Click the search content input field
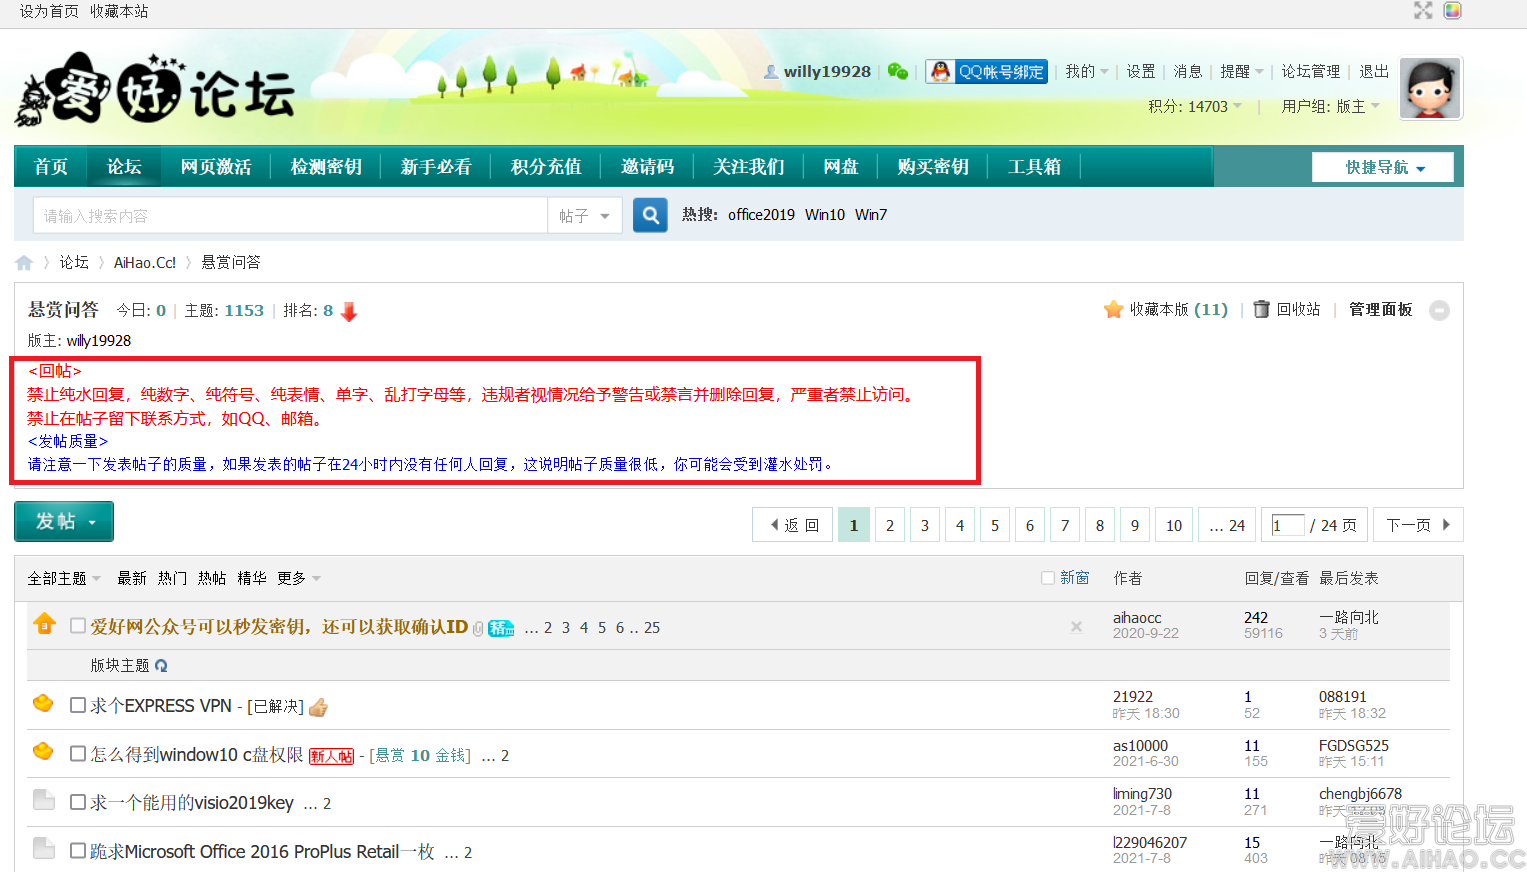Screen dimensions: 1527x872 pos(290,216)
